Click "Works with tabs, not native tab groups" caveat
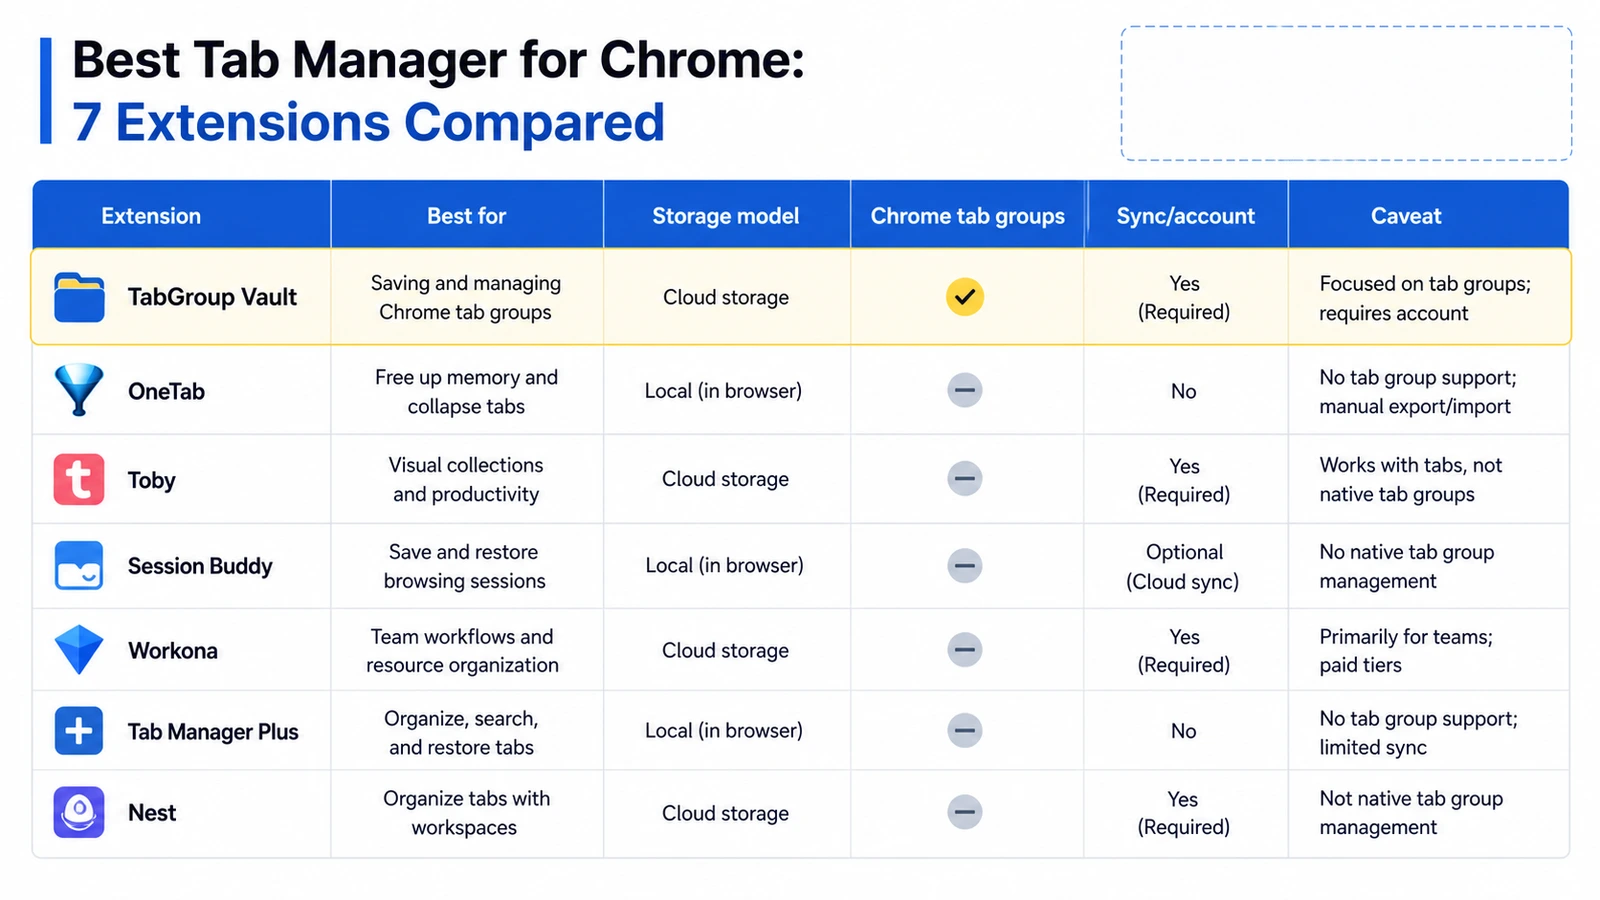 (x=1410, y=479)
